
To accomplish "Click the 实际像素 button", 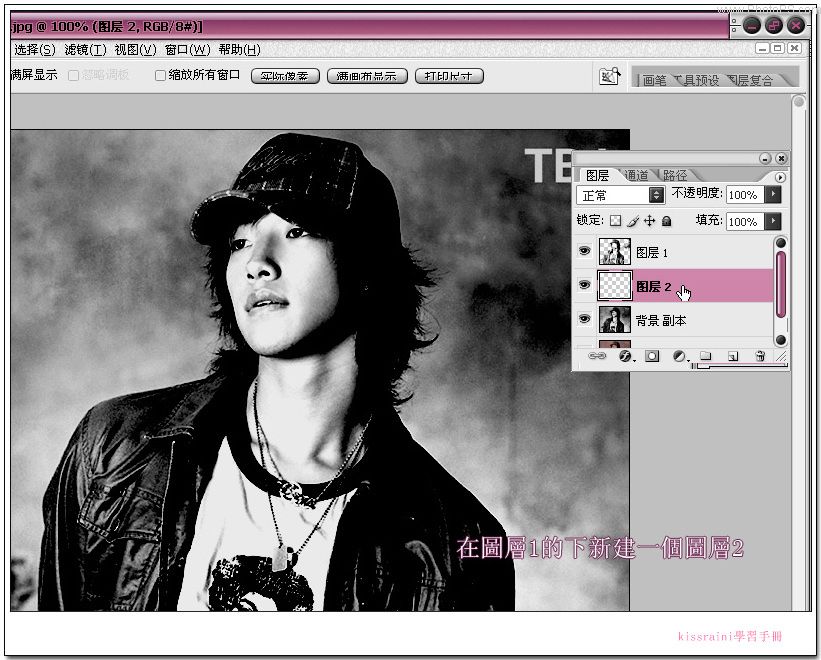I will click(285, 76).
